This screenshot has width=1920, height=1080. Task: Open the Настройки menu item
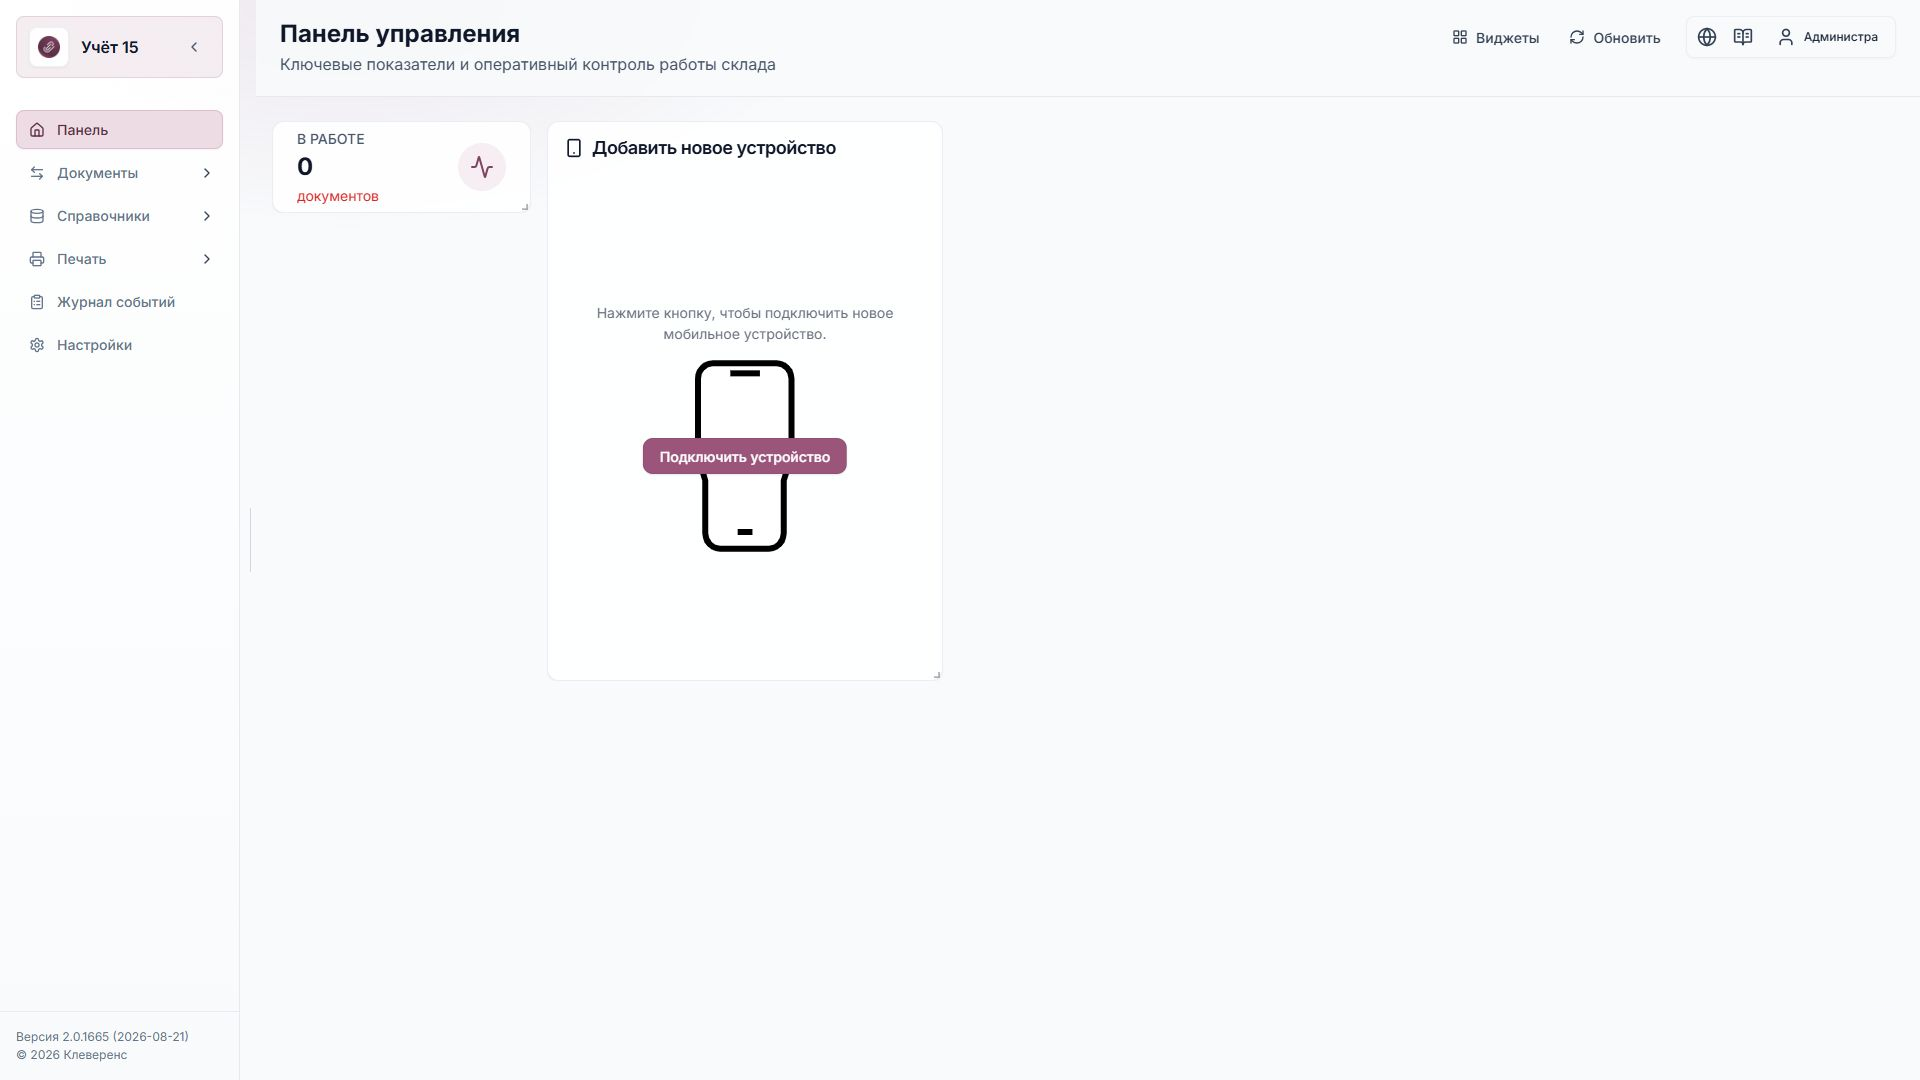[119, 345]
